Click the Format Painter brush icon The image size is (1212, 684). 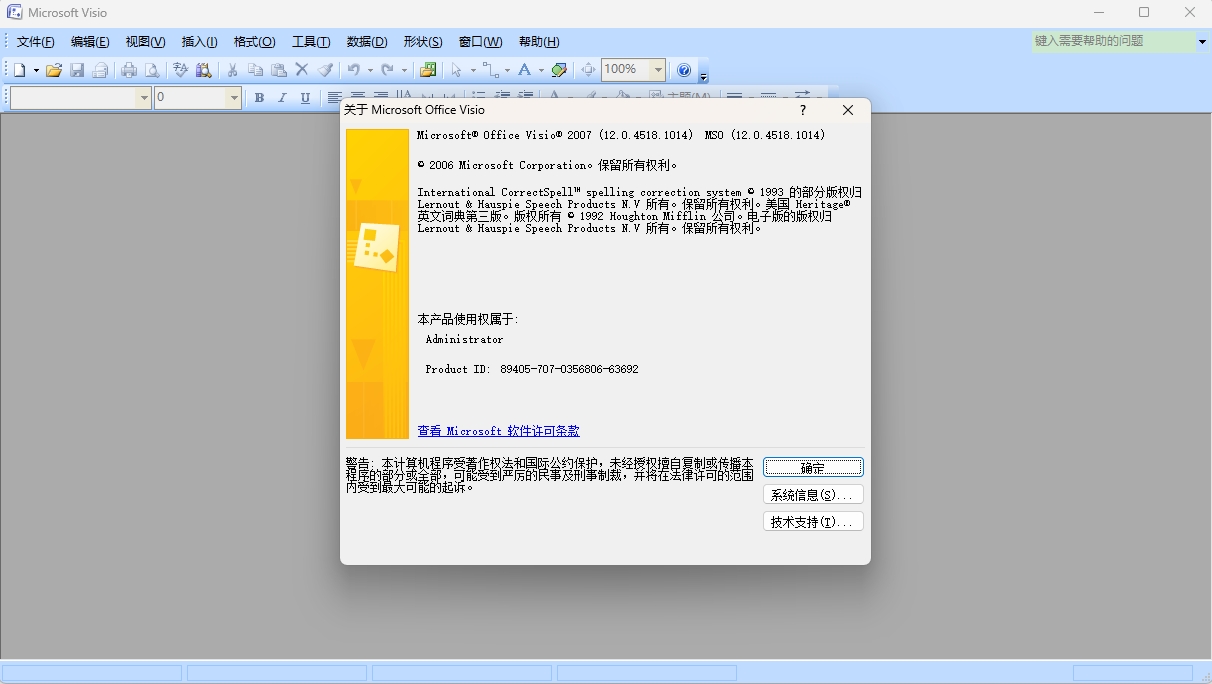pos(325,70)
